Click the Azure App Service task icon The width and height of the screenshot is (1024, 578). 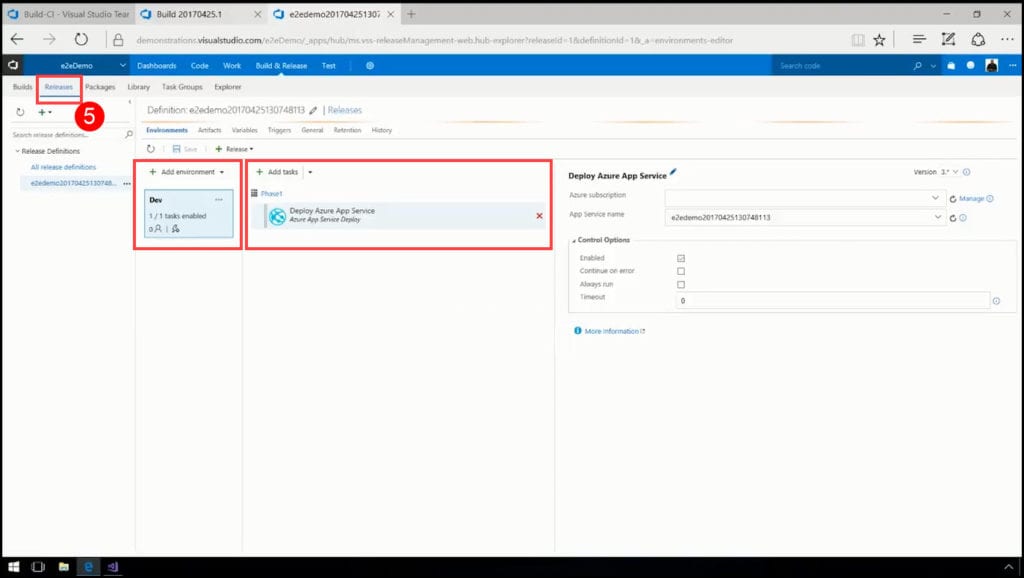[x=278, y=216]
